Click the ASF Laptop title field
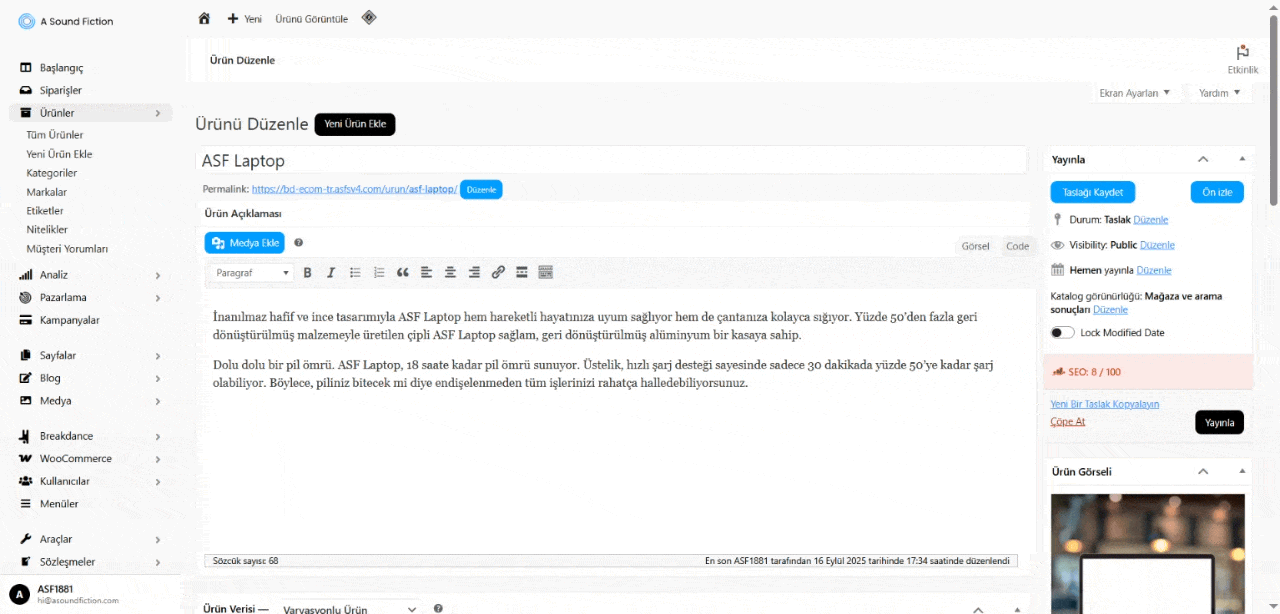Image resolution: width=1280 pixels, height=614 pixels. tap(611, 160)
